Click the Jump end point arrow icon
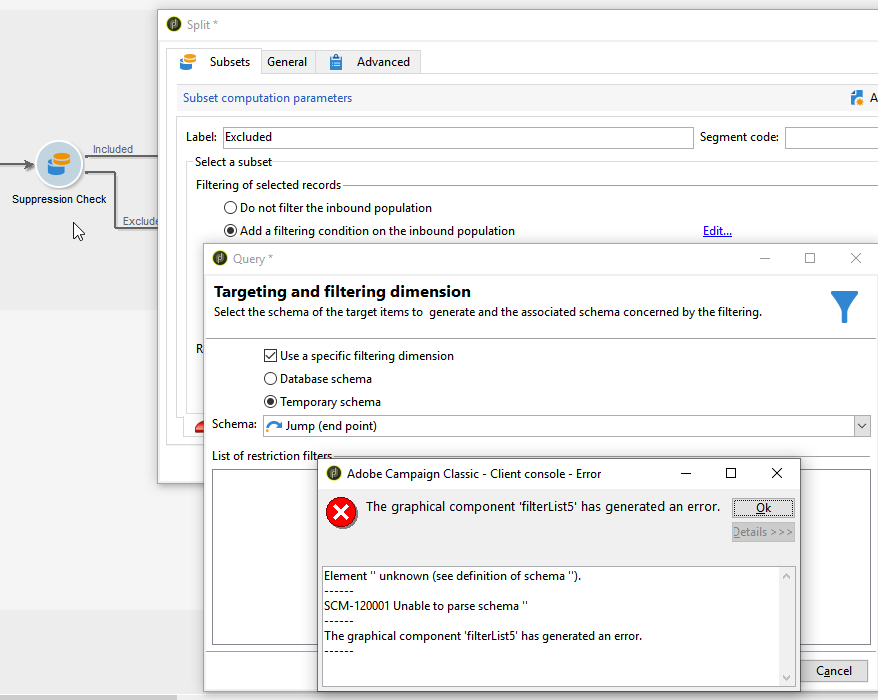Screen dimensions: 878x700 point(274,426)
